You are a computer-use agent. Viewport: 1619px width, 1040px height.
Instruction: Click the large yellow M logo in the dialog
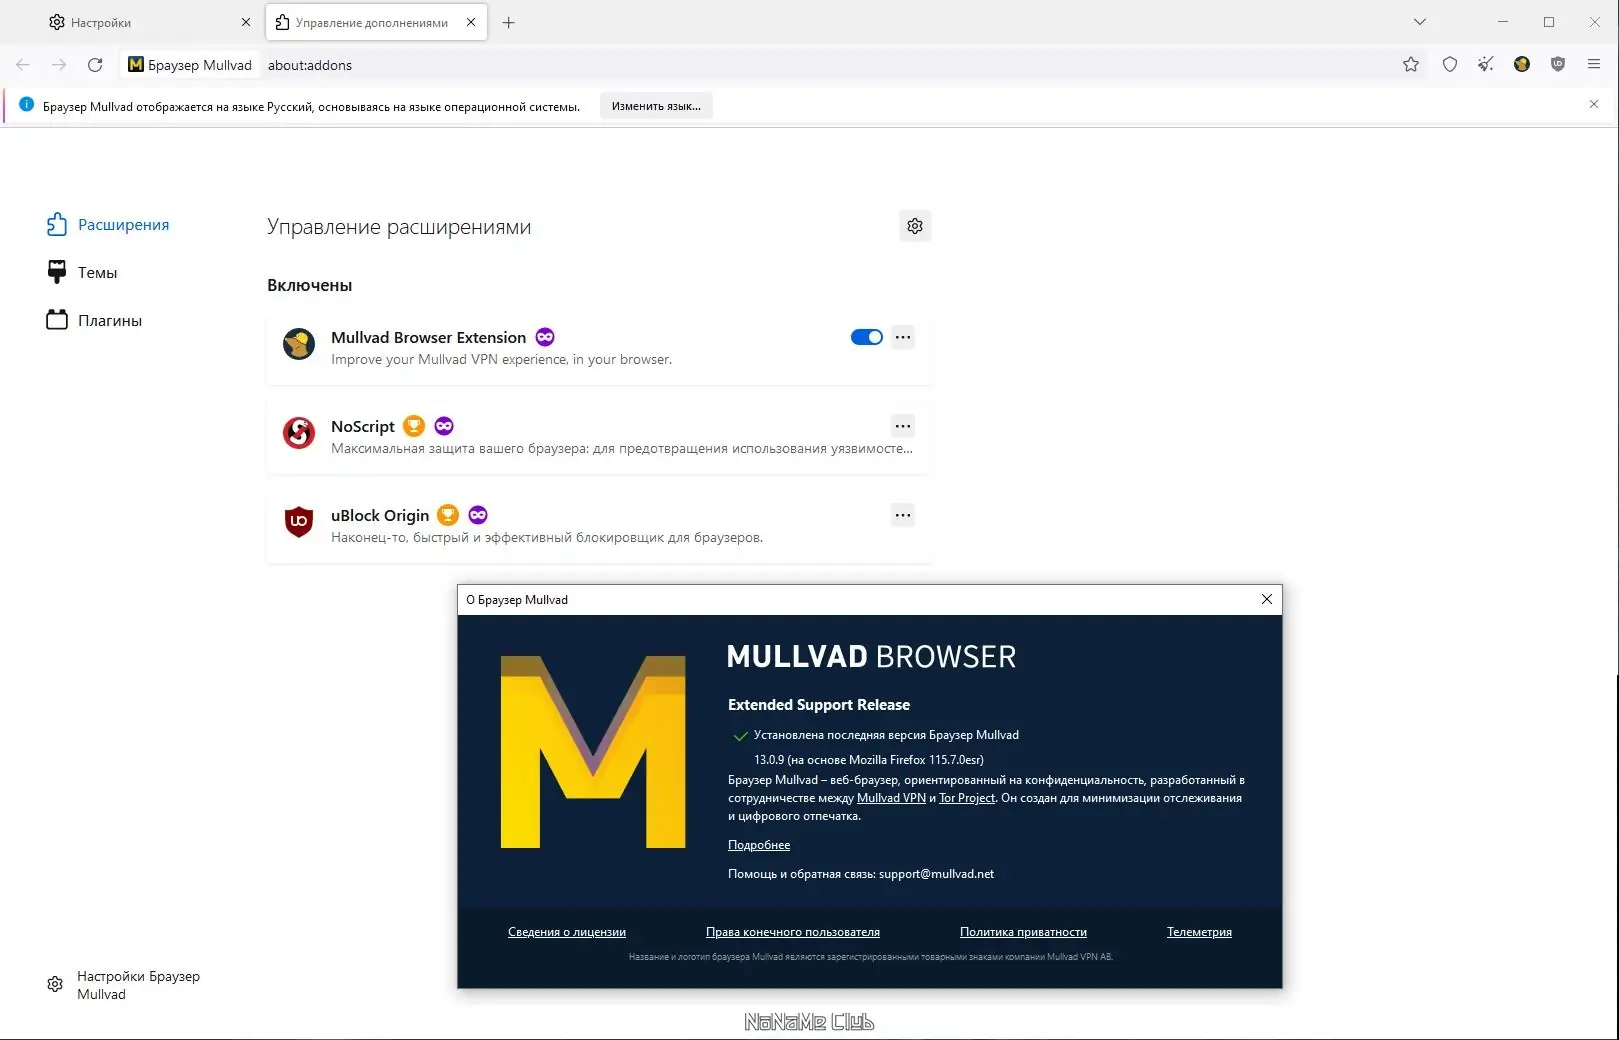pyautogui.click(x=593, y=752)
